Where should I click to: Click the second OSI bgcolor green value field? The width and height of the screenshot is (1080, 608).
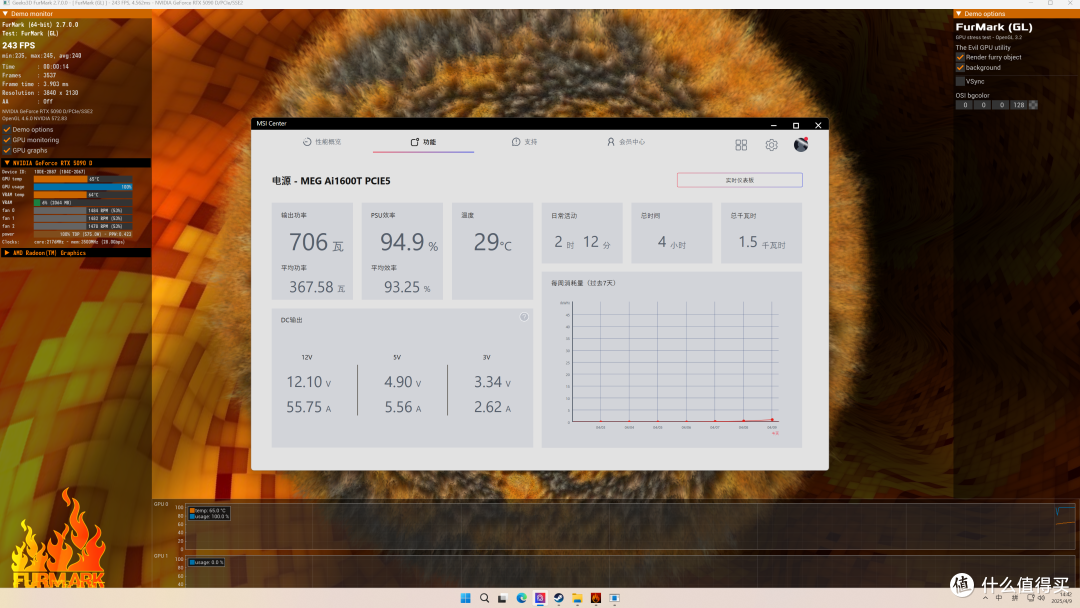click(x=983, y=105)
